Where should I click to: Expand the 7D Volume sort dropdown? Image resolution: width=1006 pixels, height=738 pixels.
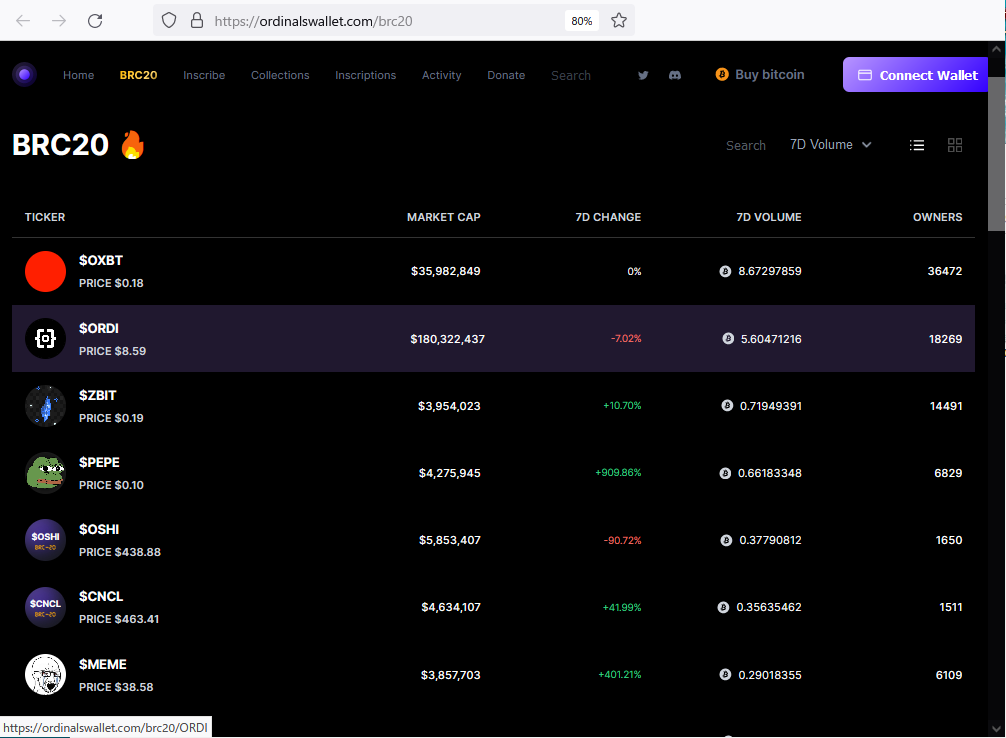tap(830, 145)
